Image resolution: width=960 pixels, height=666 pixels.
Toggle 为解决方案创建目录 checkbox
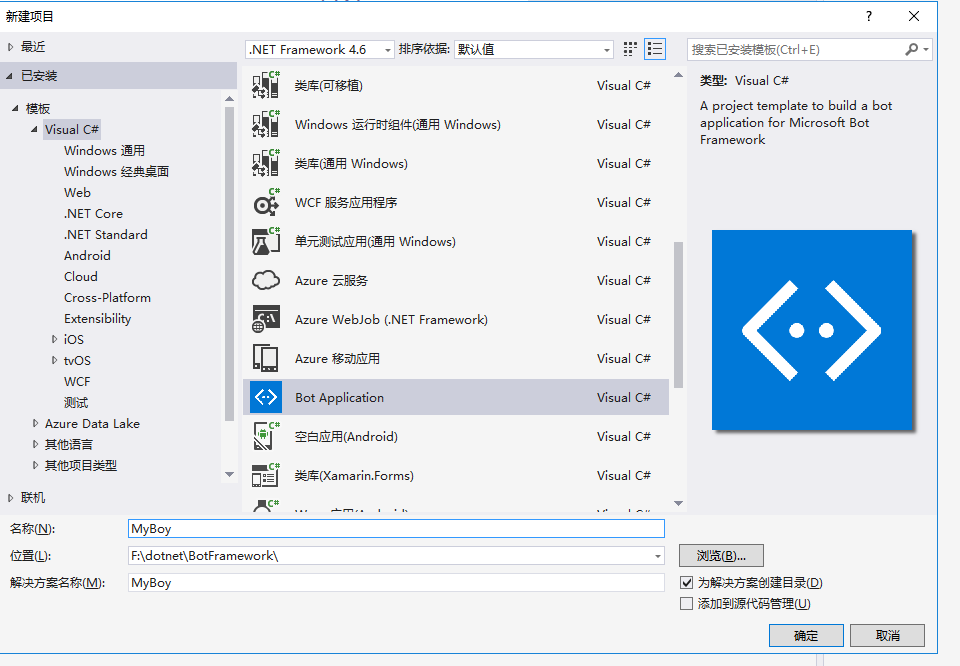686,582
